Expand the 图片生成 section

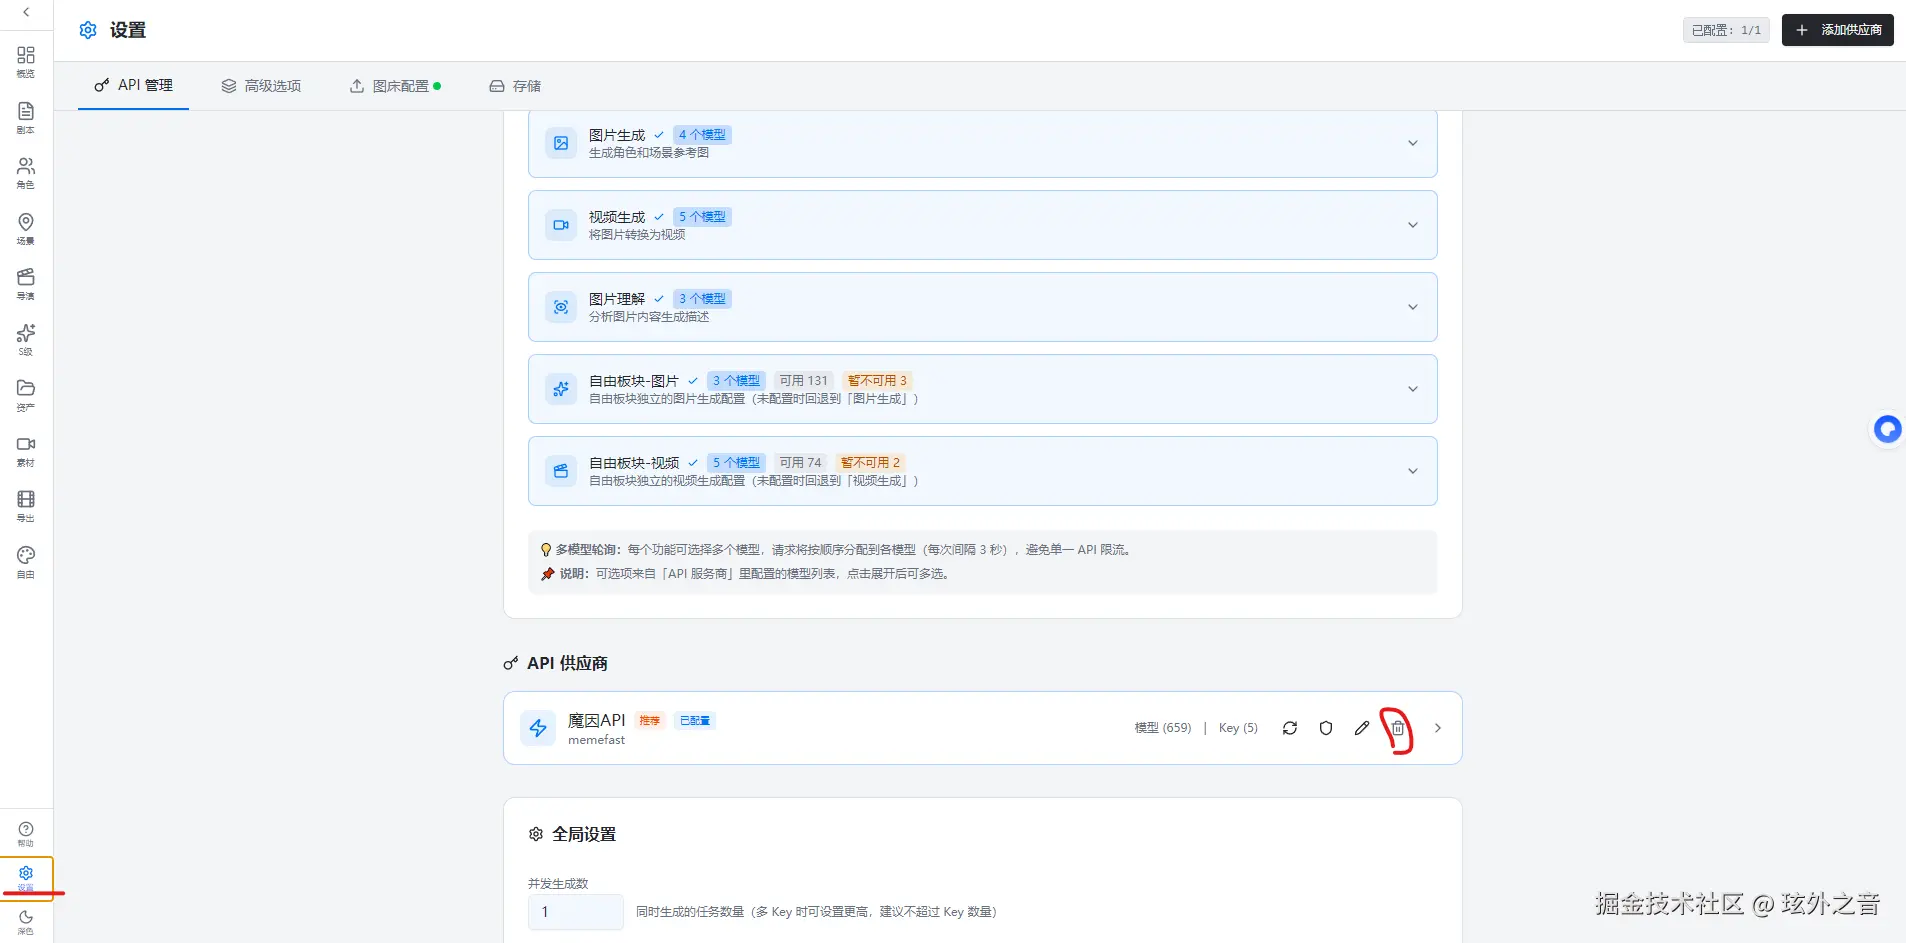click(x=1413, y=142)
